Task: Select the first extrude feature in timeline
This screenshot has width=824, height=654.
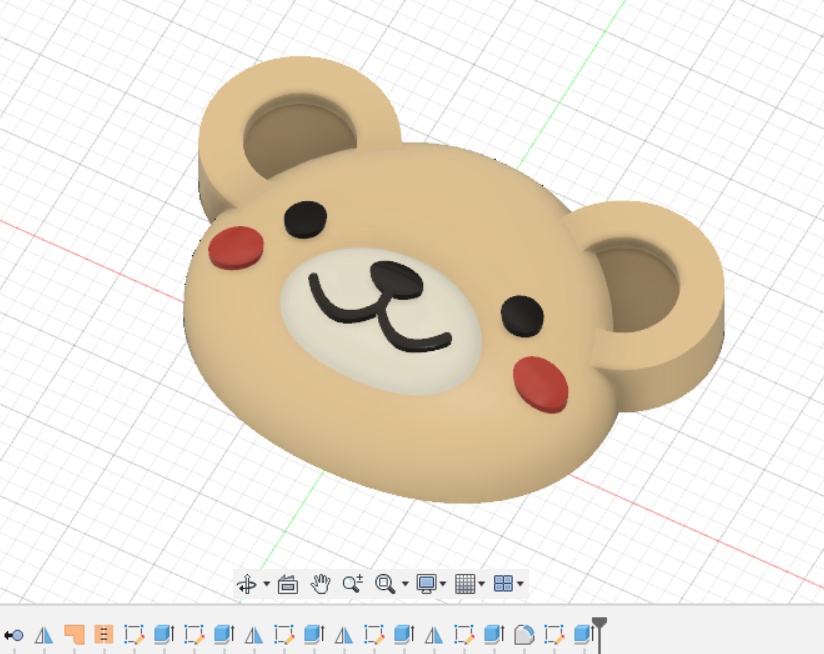Action: [164, 635]
